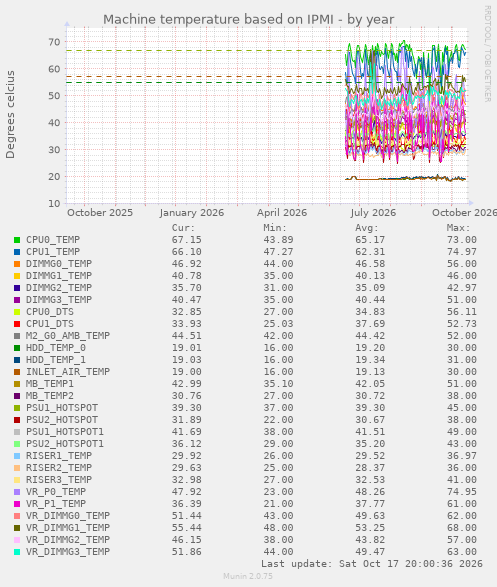Click the 'Last update' timestamp text

(372, 564)
